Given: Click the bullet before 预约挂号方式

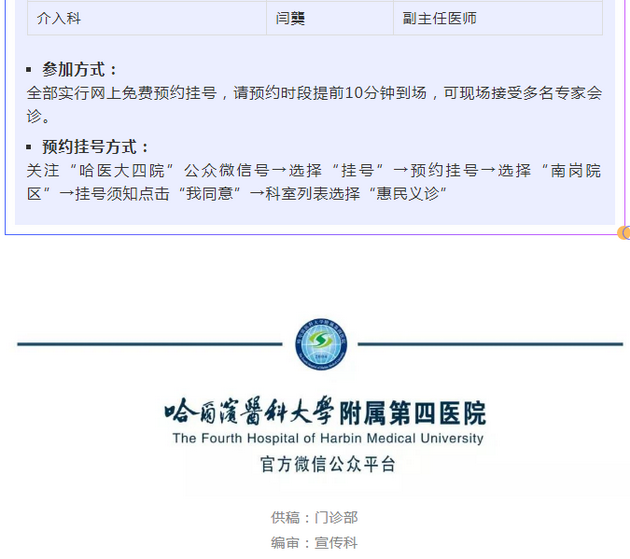Looking at the screenshot, I should [x=30, y=148].
